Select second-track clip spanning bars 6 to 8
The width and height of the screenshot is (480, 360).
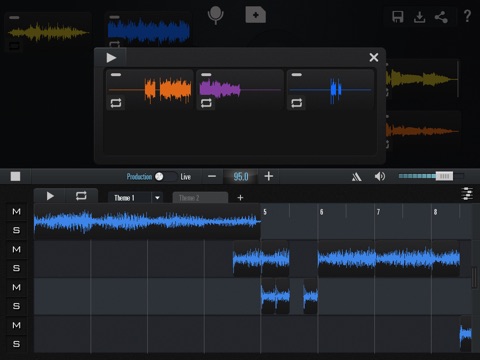click(389, 259)
